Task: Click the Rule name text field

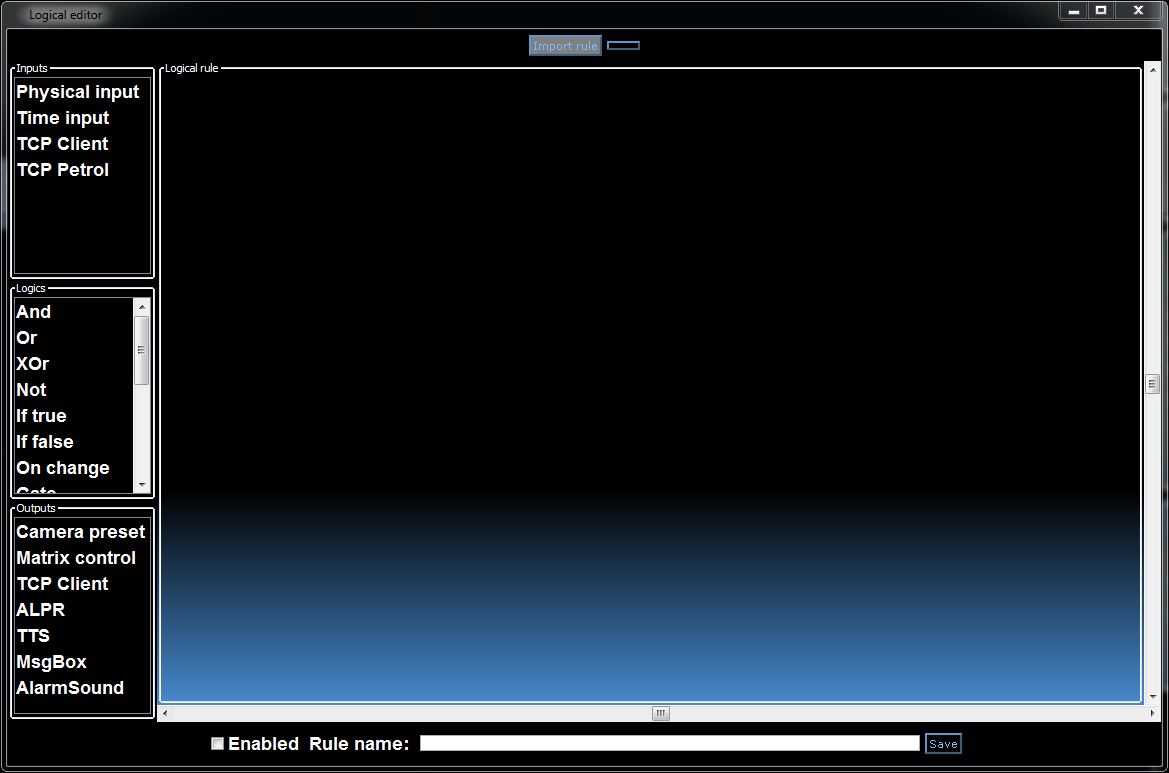Action: click(x=668, y=743)
